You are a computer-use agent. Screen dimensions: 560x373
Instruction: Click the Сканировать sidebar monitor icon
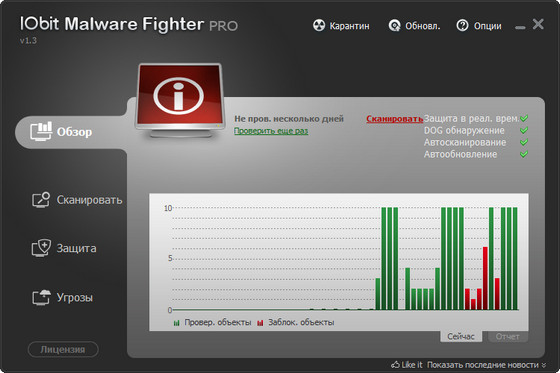click(x=41, y=199)
